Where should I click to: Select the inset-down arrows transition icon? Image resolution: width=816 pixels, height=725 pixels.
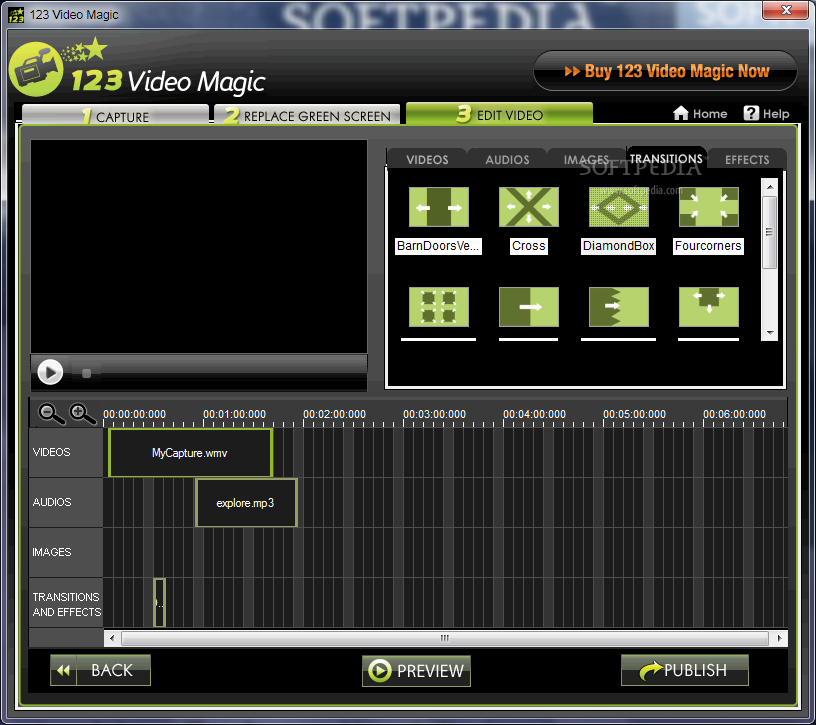point(709,307)
